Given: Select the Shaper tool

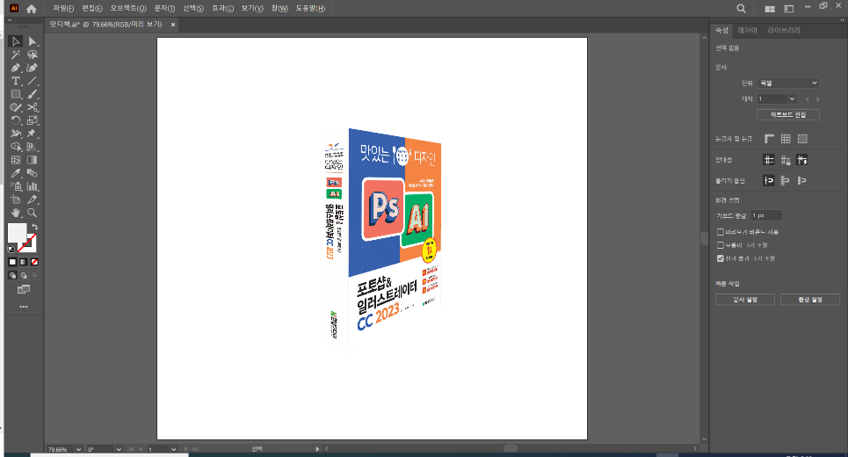Looking at the screenshot, I should (x=16, y=108).
